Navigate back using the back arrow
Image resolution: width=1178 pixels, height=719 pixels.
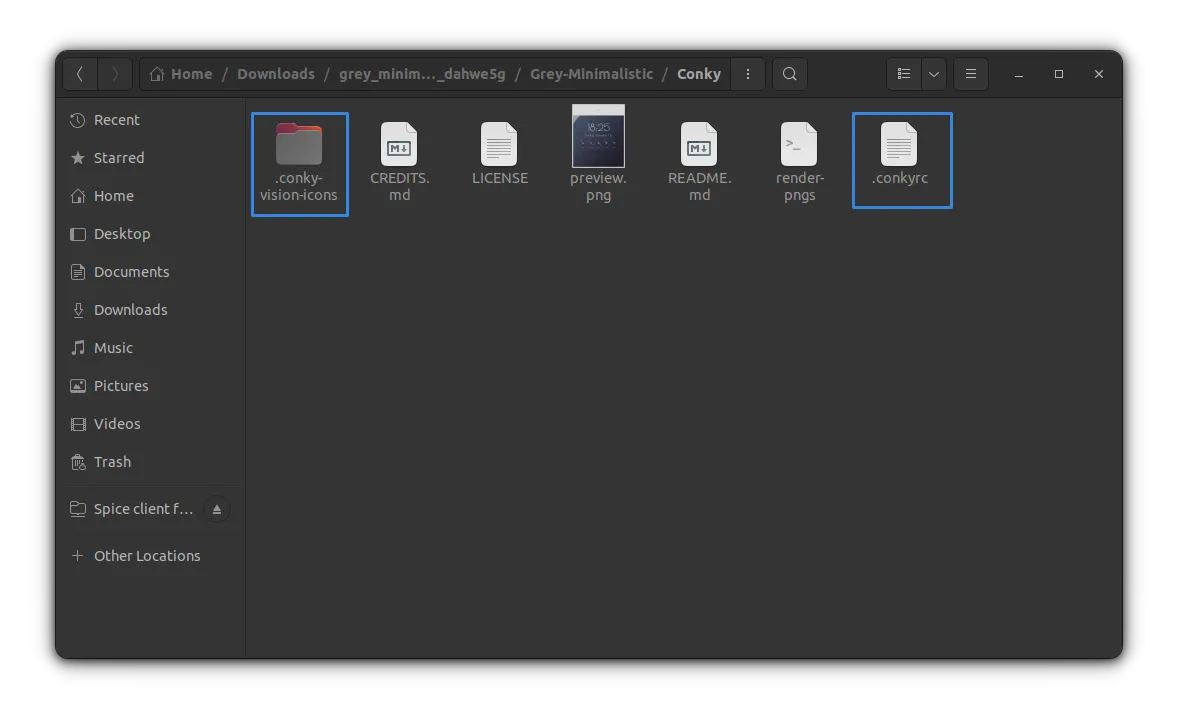point(80,73)
